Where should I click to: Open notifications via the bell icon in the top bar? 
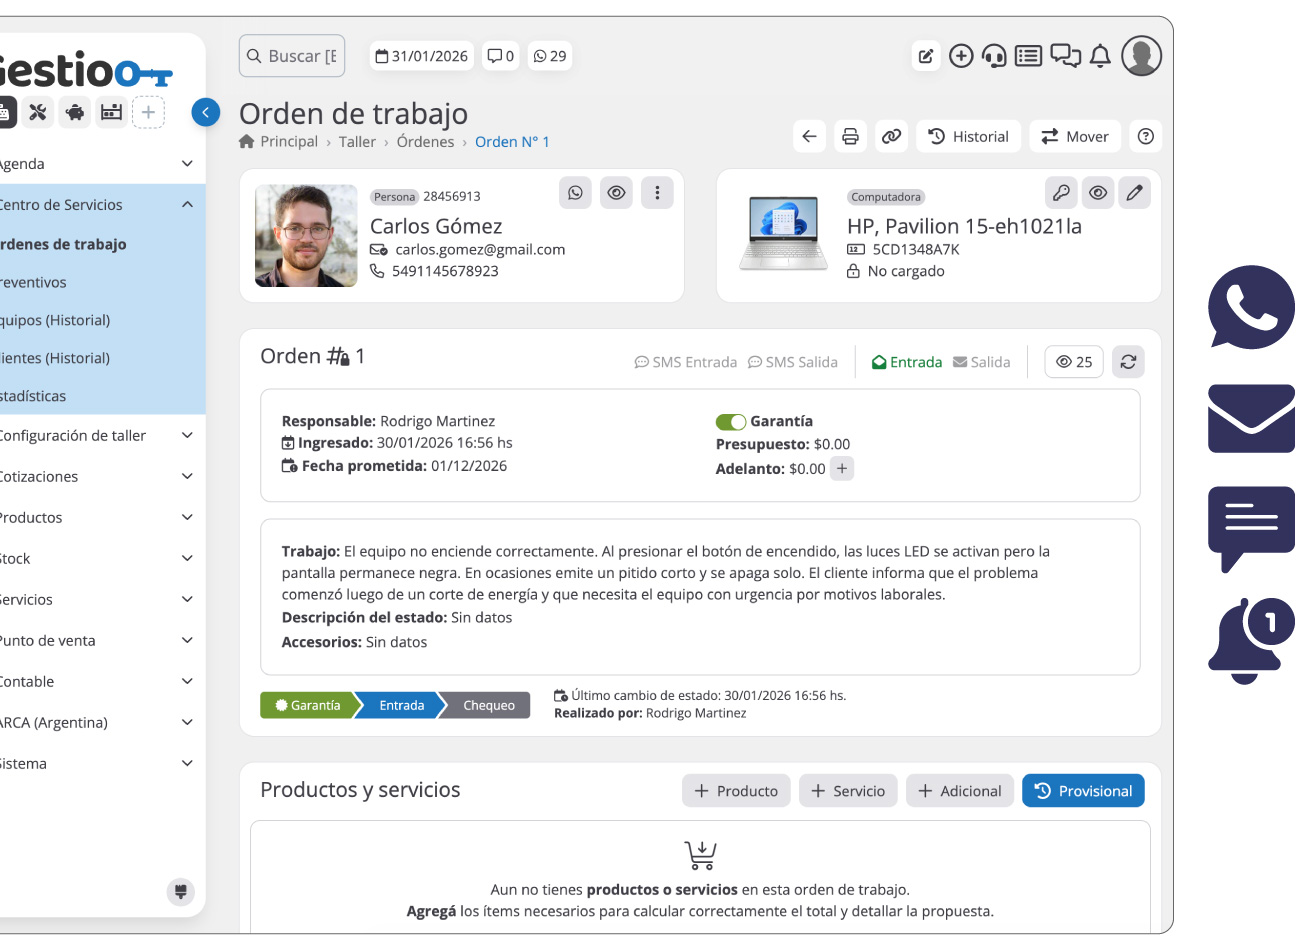click(1100, 56)
